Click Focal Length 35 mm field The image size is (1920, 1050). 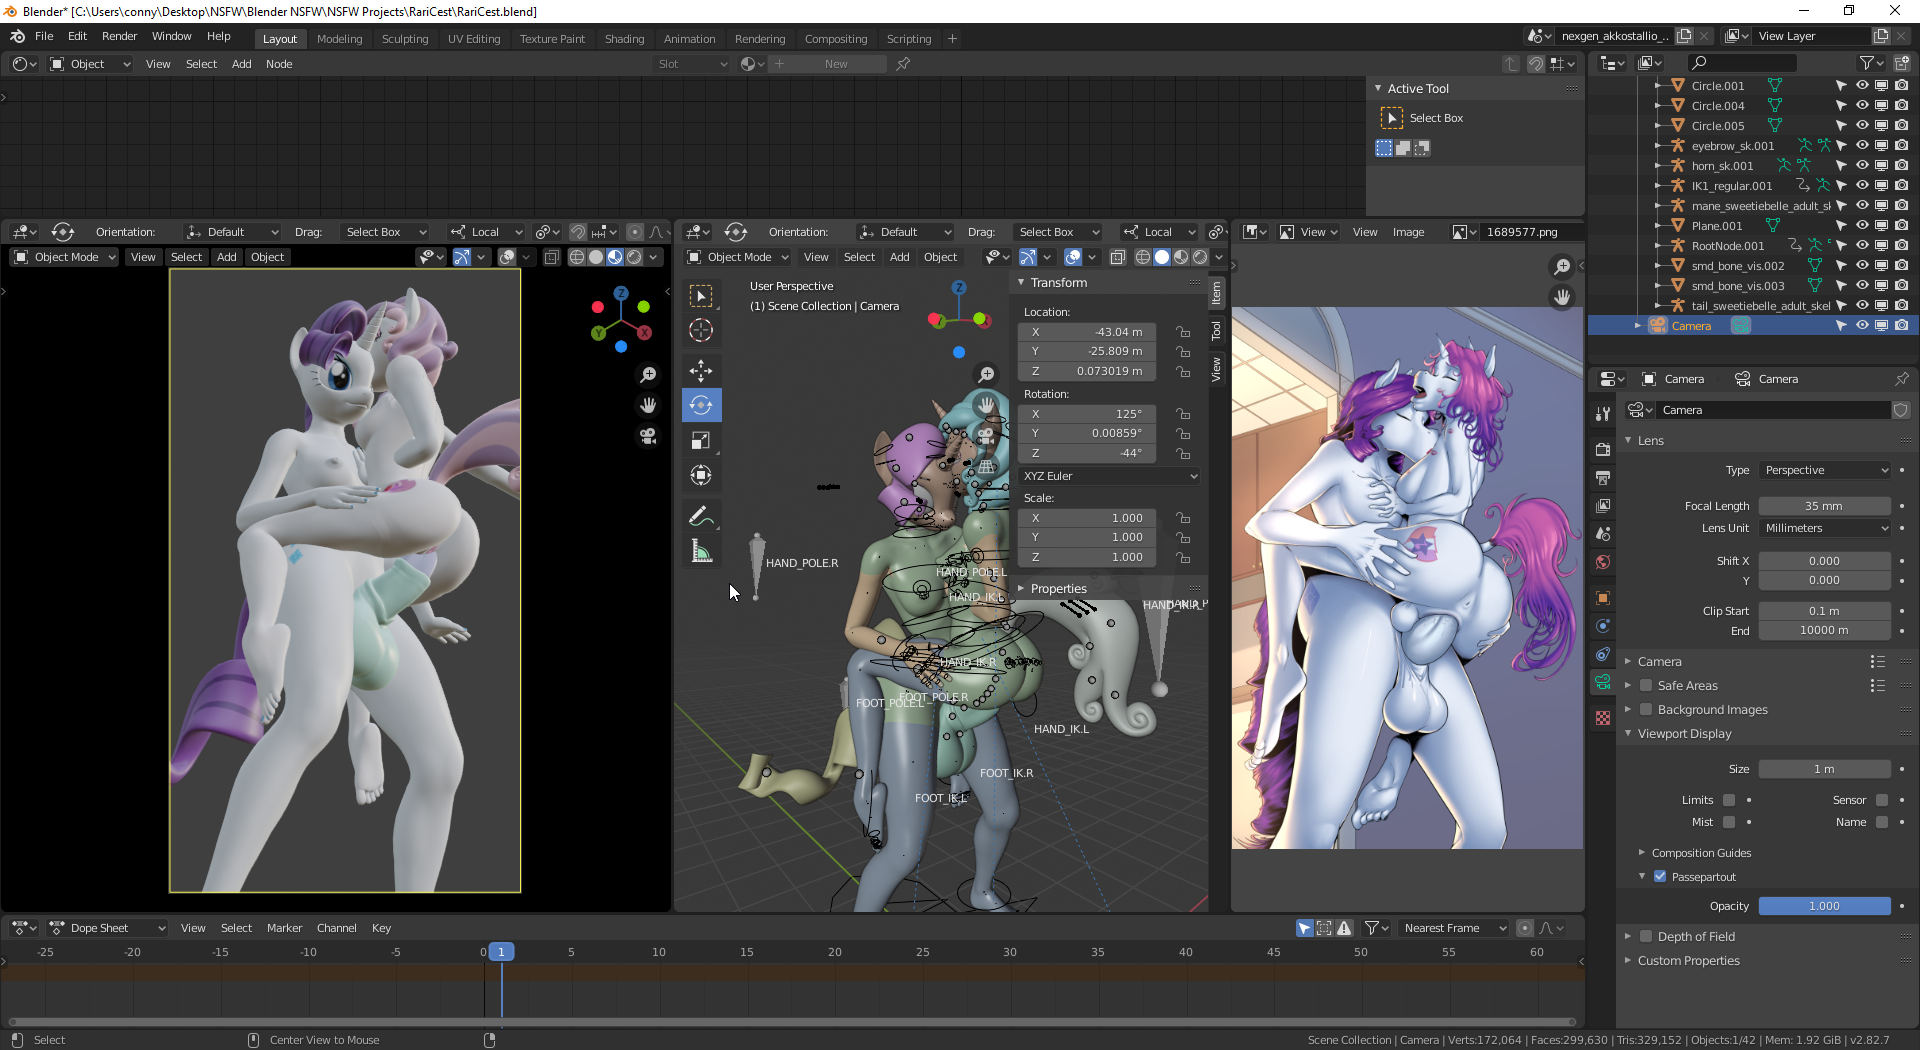[1824, 506]
